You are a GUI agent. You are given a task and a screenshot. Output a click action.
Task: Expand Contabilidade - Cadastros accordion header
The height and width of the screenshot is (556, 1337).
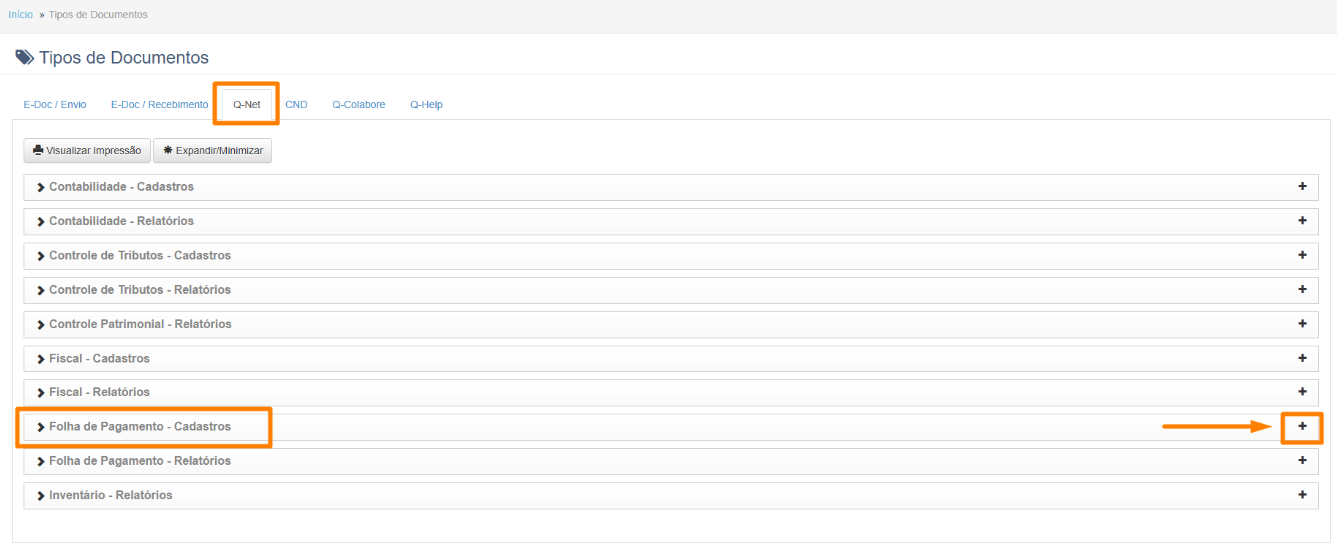[x=121, y=187]
